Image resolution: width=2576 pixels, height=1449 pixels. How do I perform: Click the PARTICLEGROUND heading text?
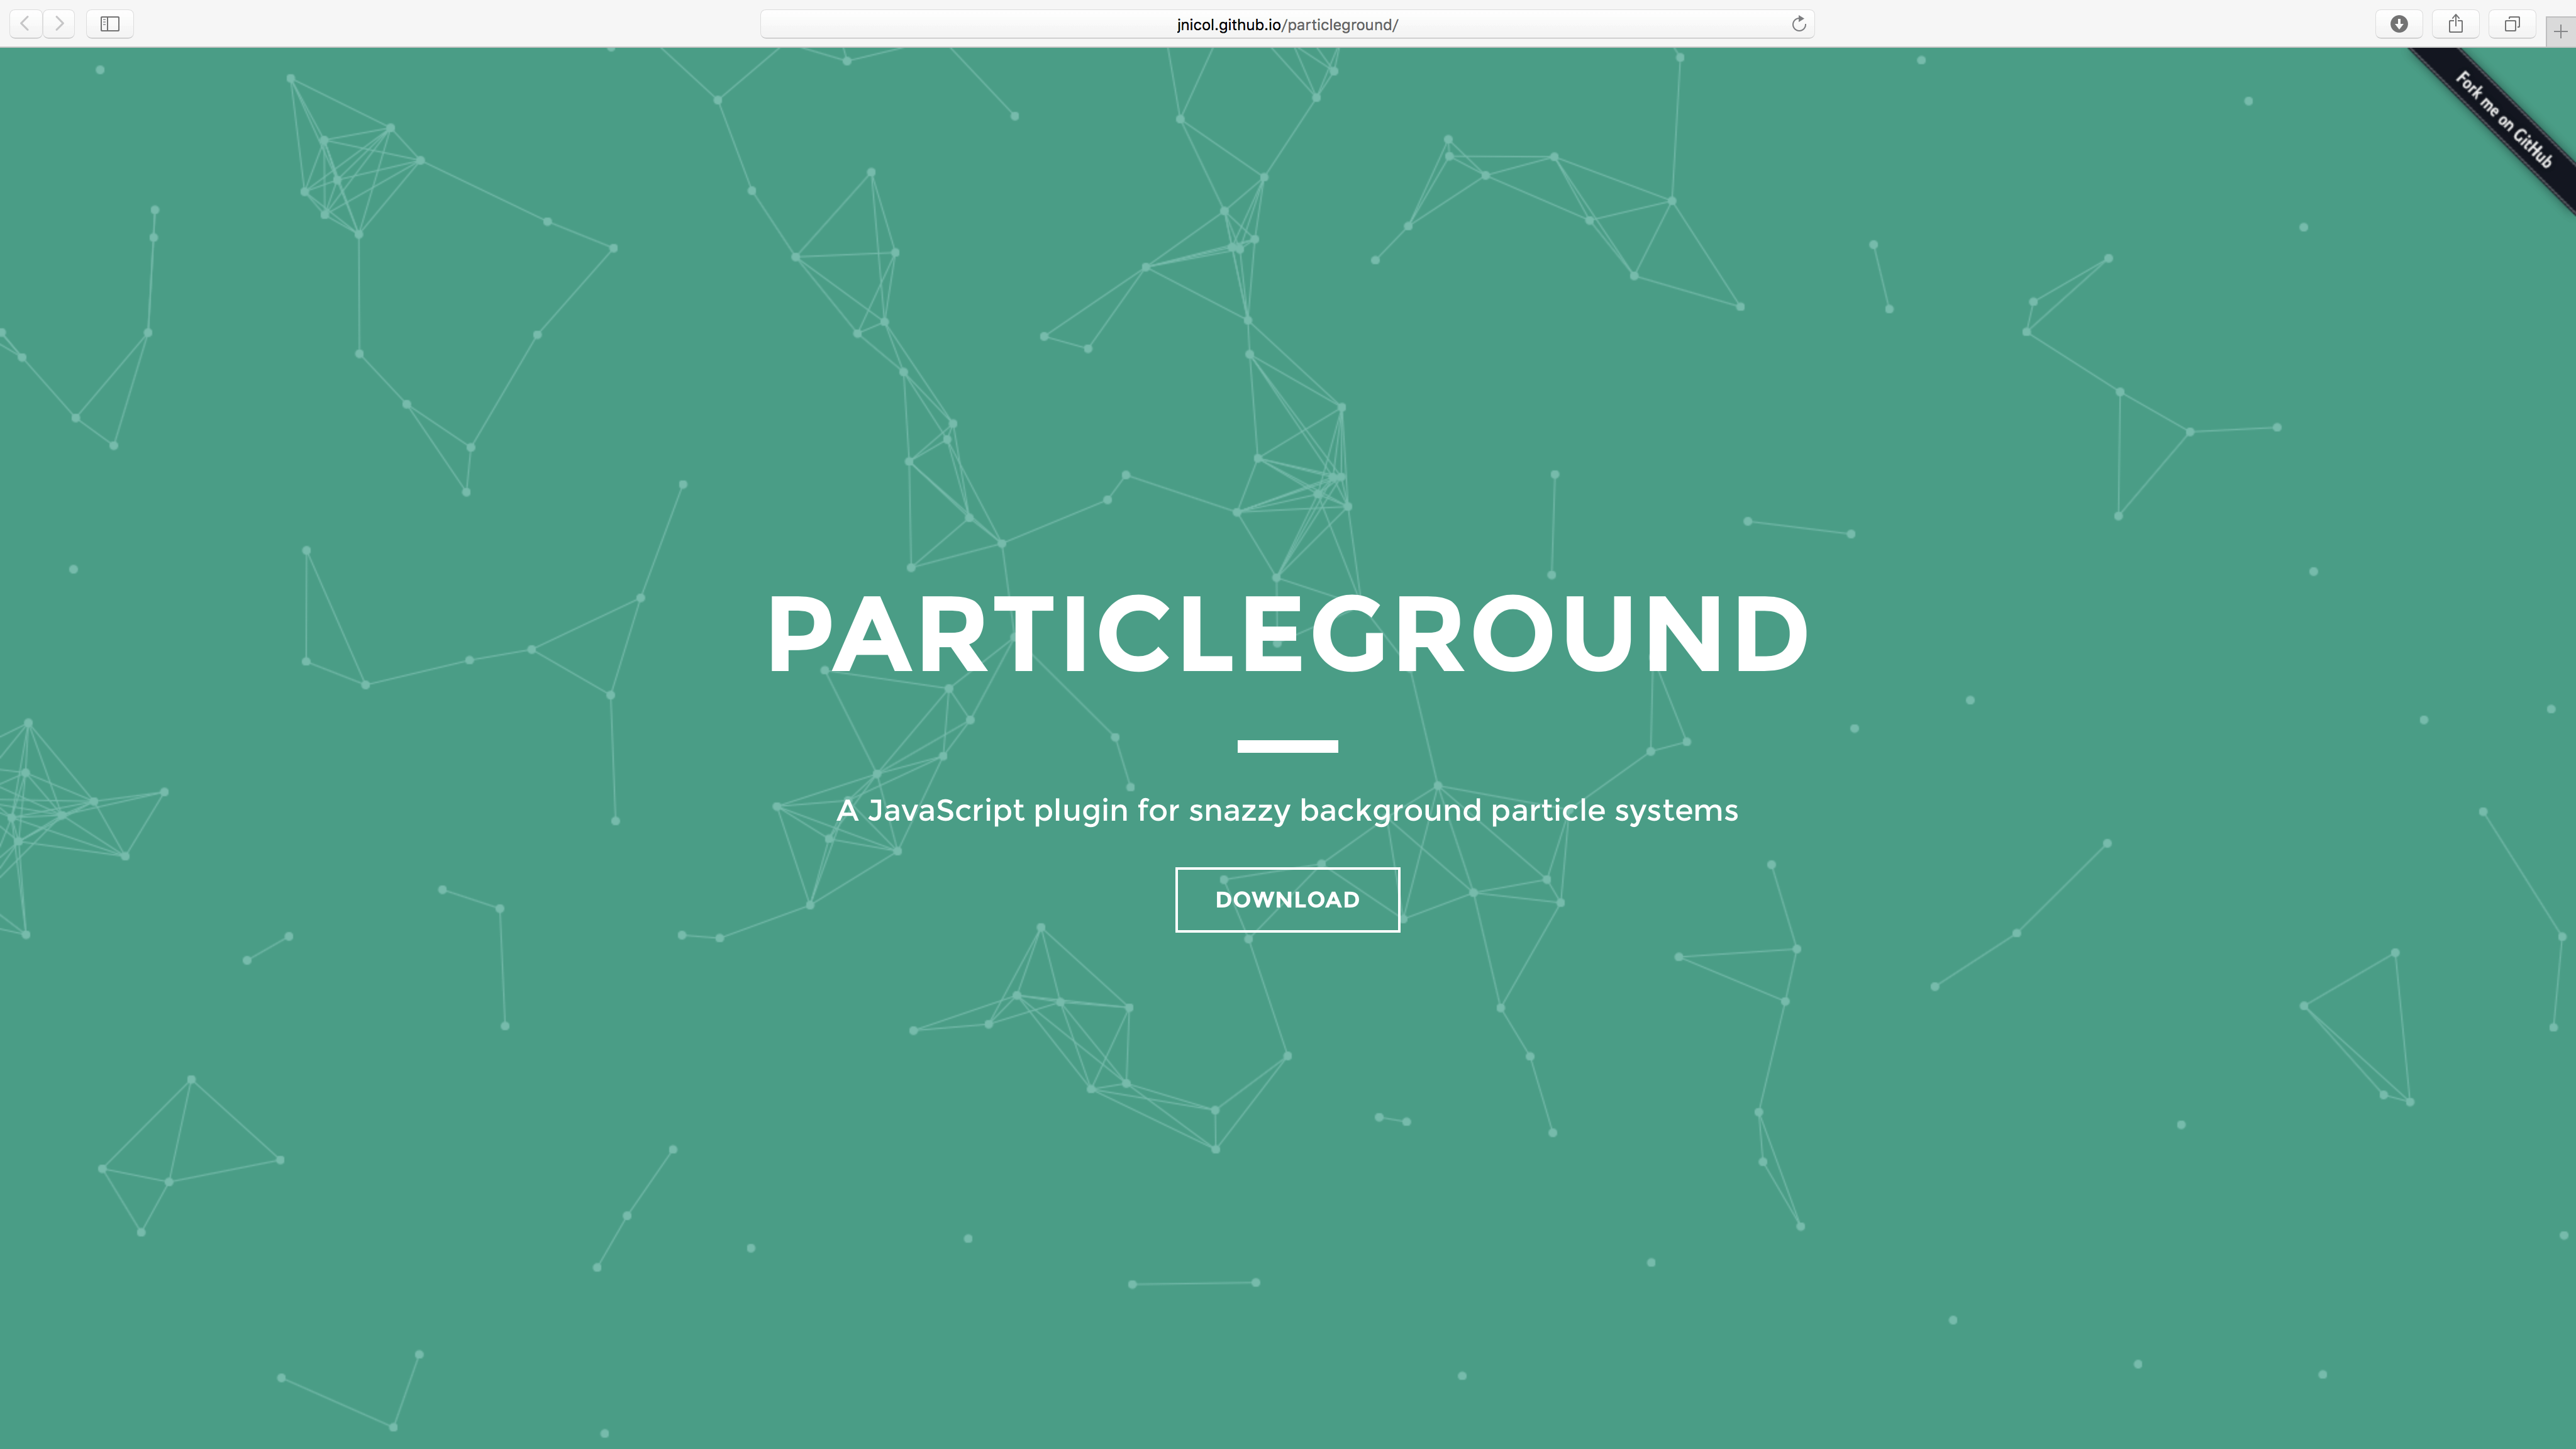[1287, 634]
